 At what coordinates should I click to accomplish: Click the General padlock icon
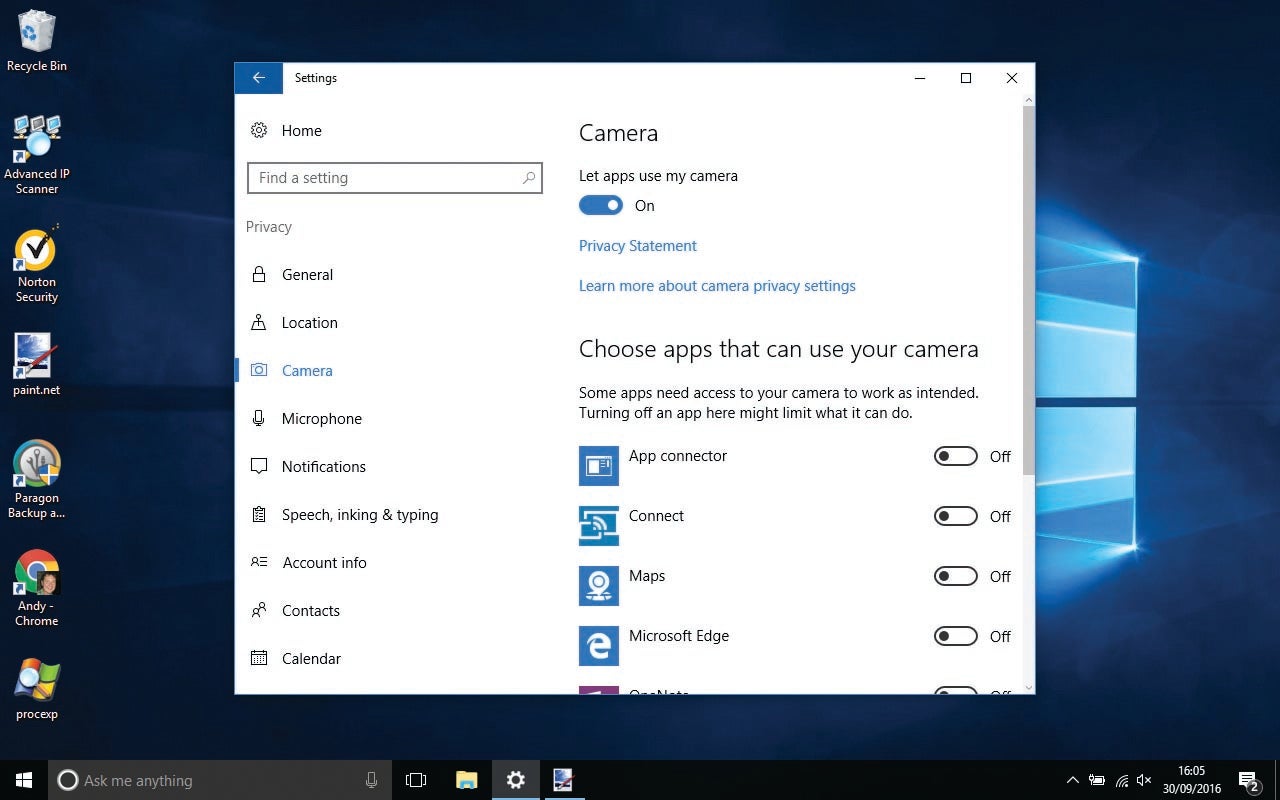259,274
